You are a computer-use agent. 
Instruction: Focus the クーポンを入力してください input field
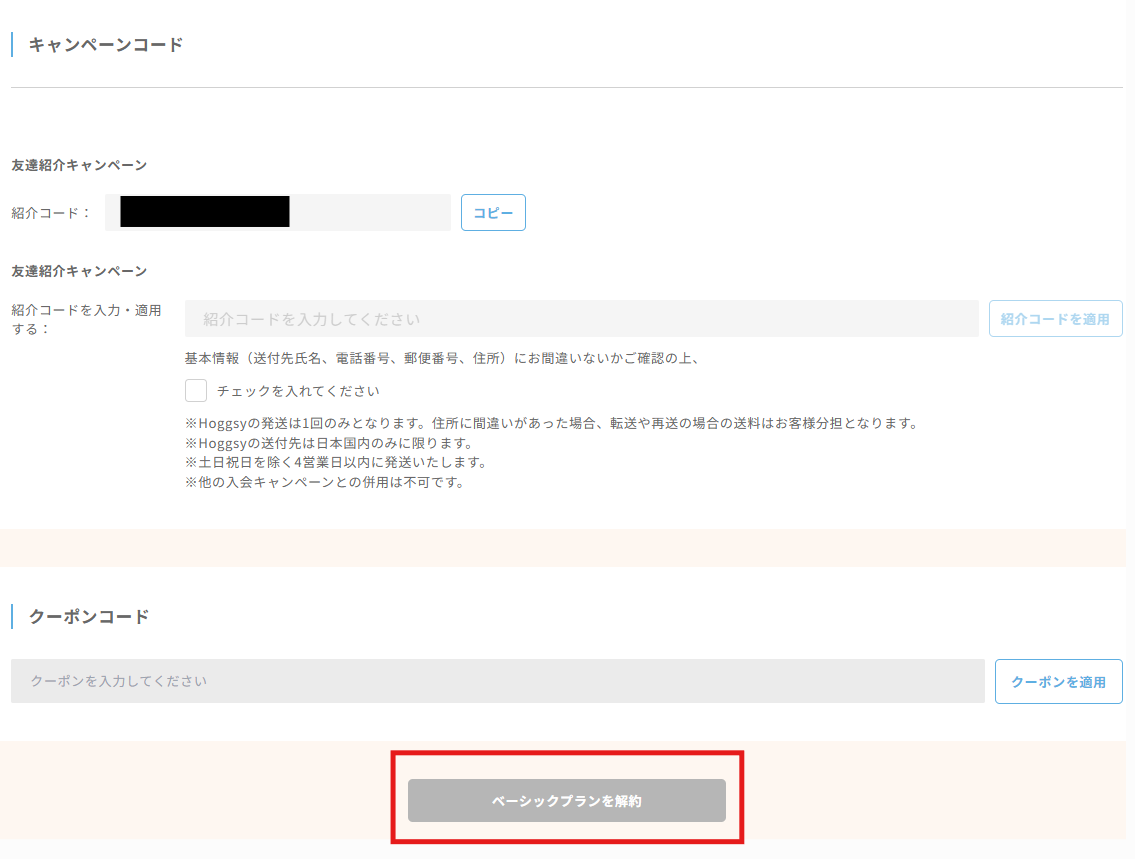point(497,681)
